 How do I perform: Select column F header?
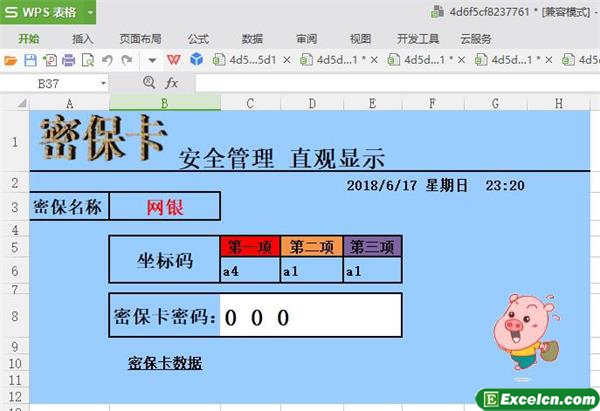point(433,103)
